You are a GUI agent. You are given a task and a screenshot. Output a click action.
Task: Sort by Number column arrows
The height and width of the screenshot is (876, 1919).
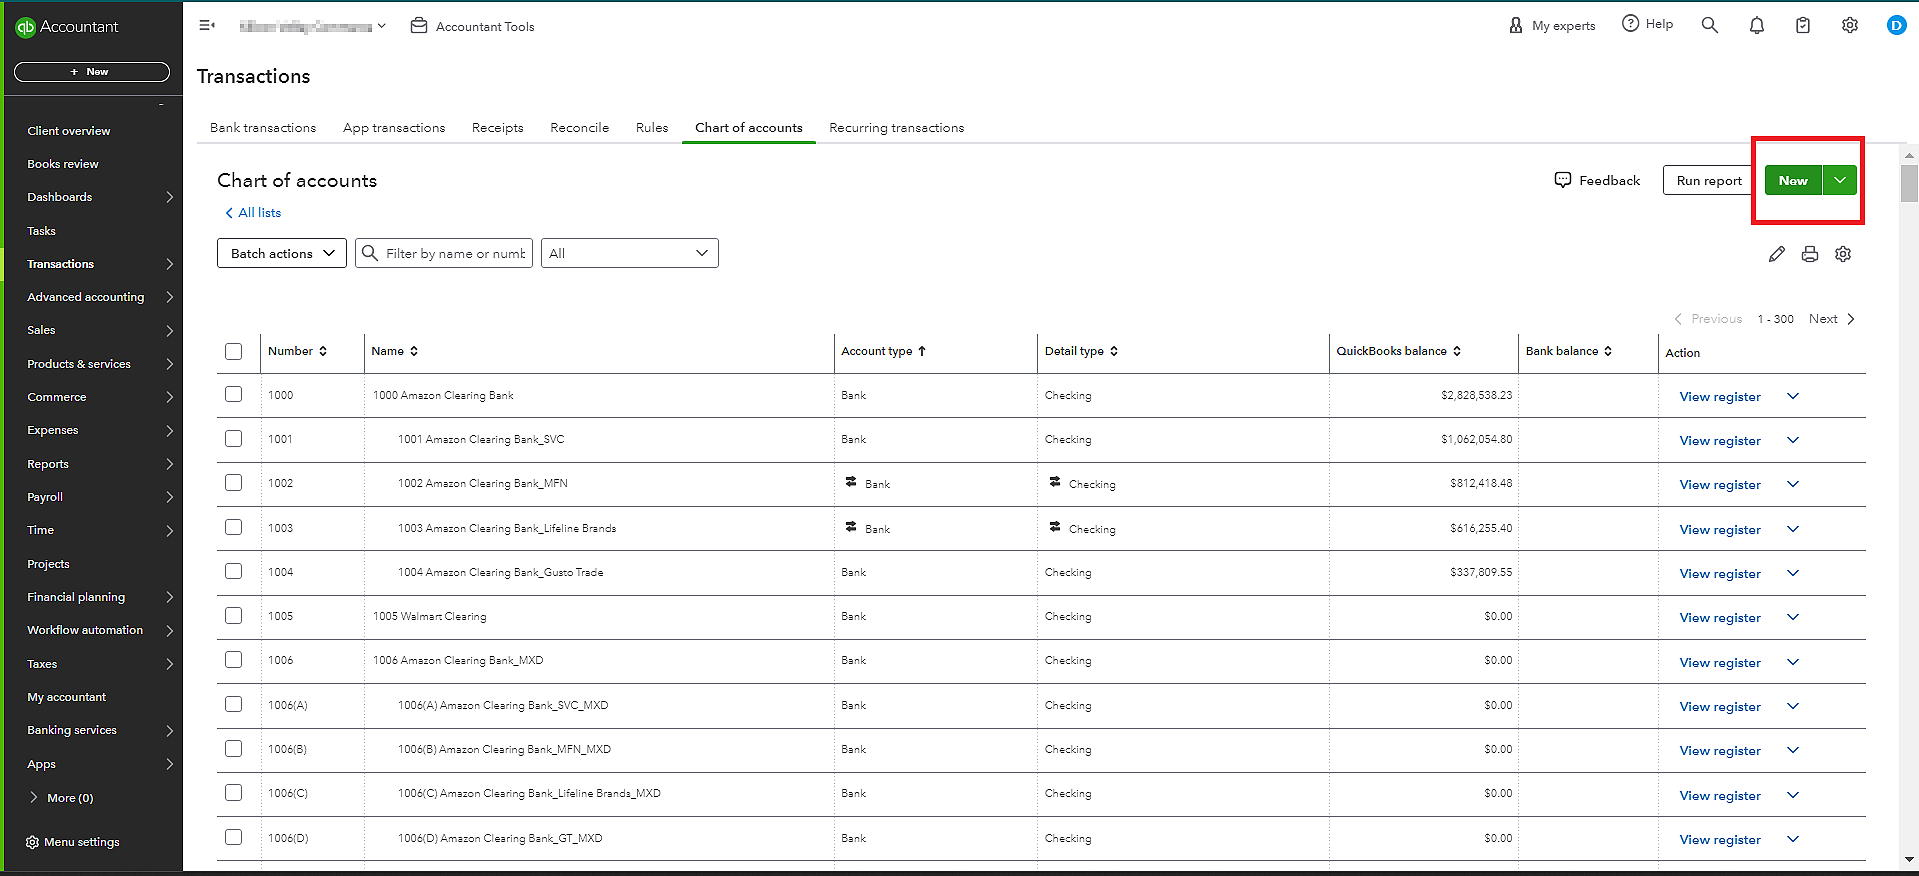(x=323, y=351)
